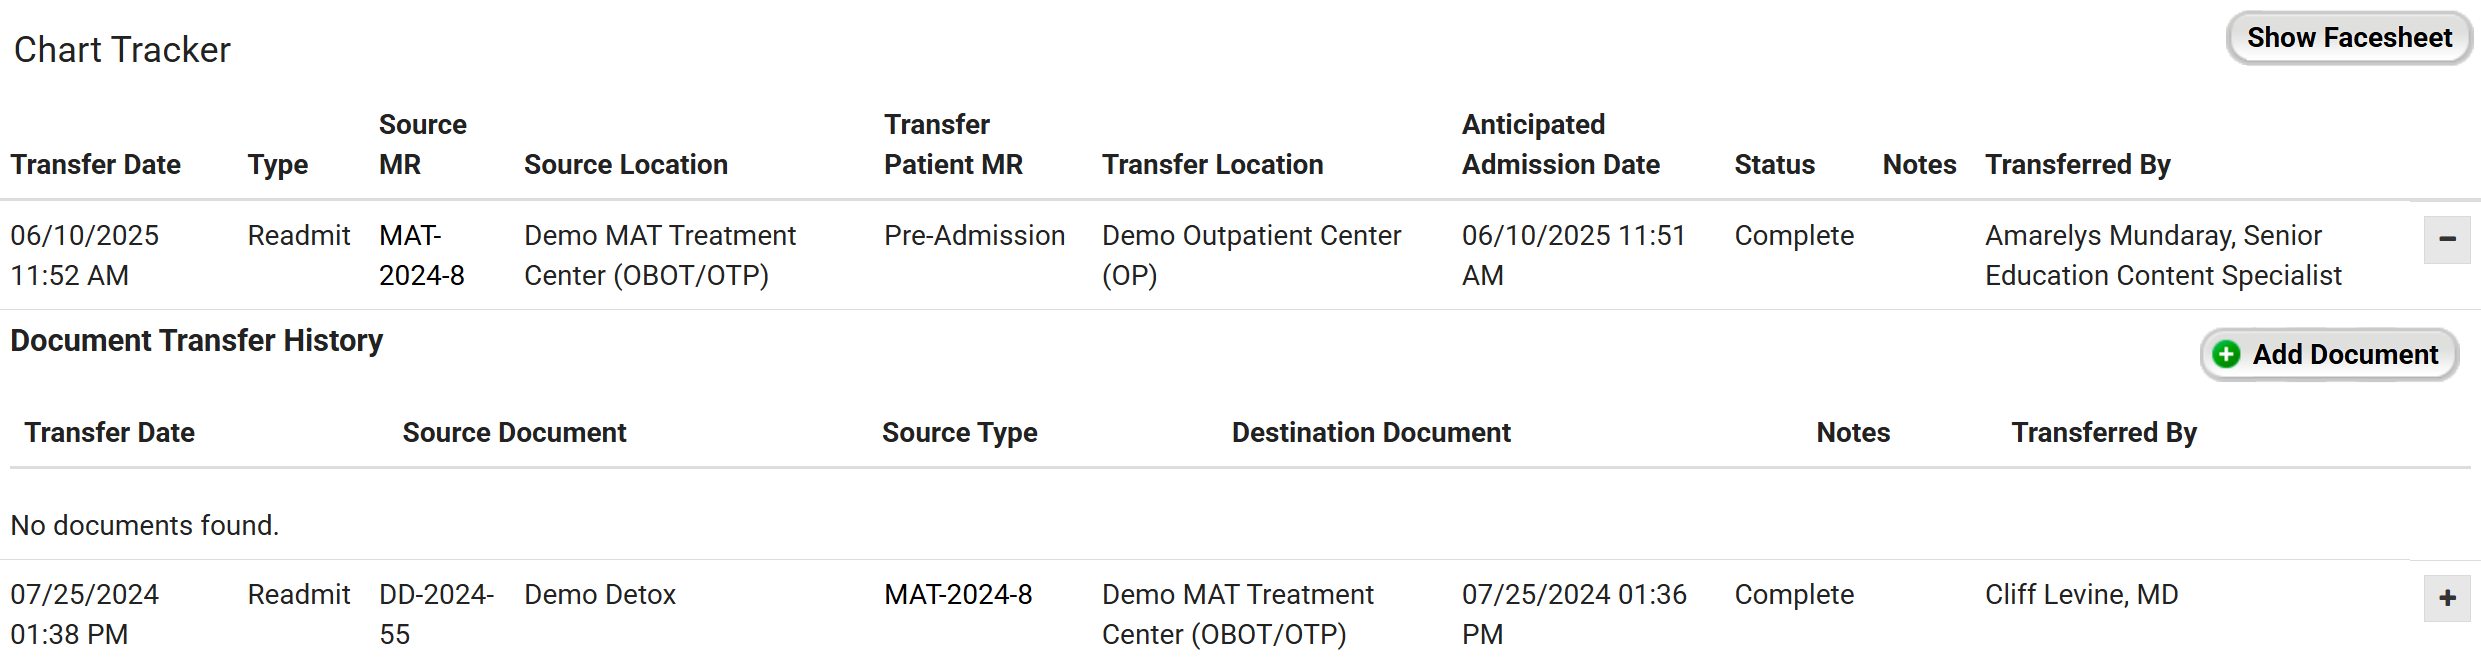Viewport: 2481px width, 660px height.
Task: Expand the 07/25/2024 transfer row
Action: click(2447, 598)
